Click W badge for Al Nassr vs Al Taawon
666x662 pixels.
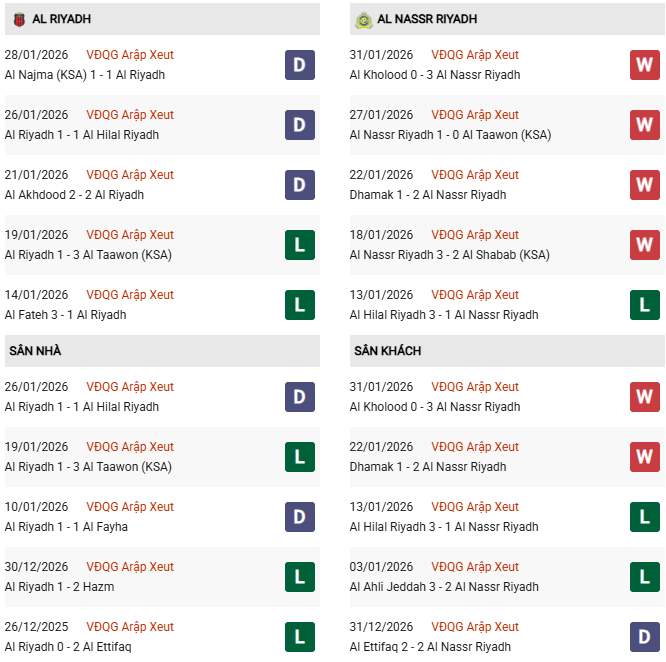pyautogui.click(x=645, y=125)
